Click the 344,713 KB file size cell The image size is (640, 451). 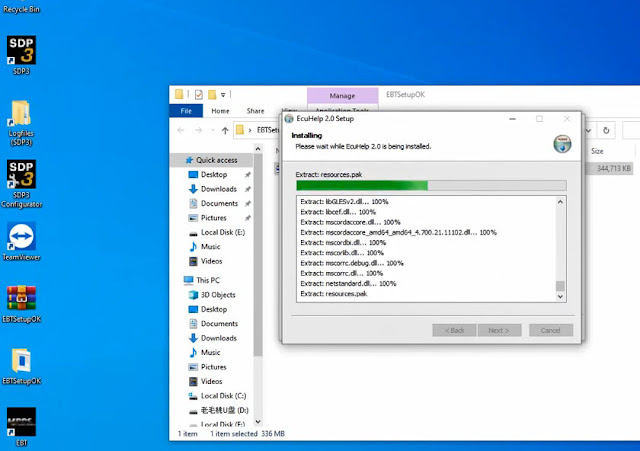click(x=614, y=168)
